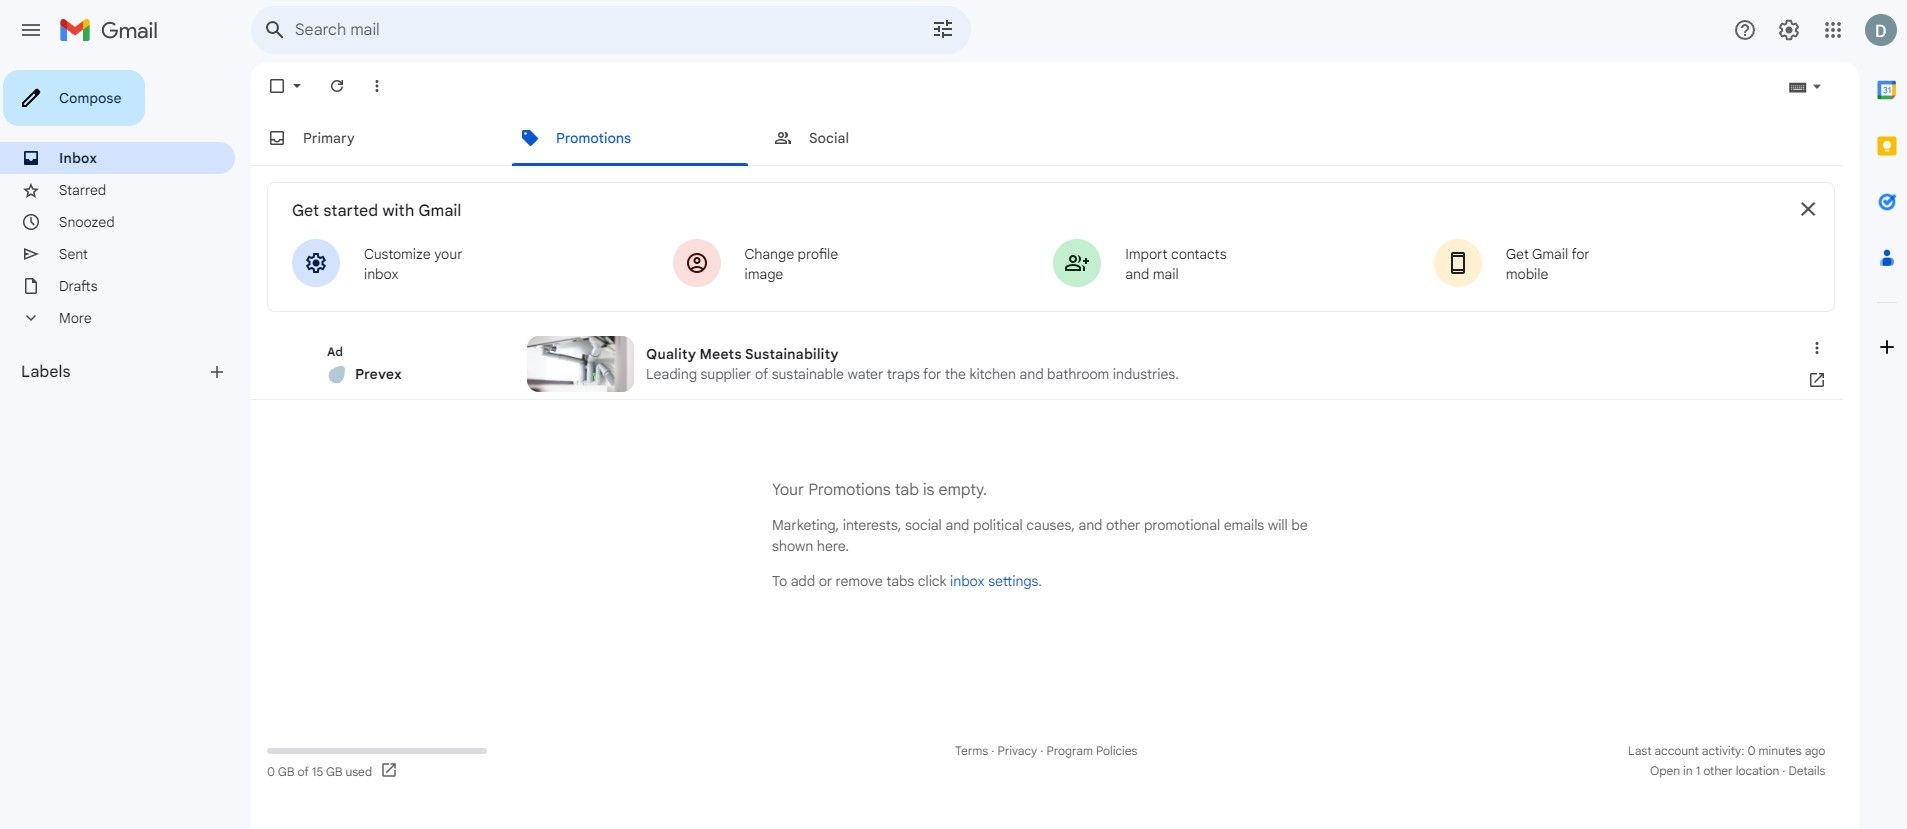Select the Promotions tab

pyautogui.click(x=630, y=138)
